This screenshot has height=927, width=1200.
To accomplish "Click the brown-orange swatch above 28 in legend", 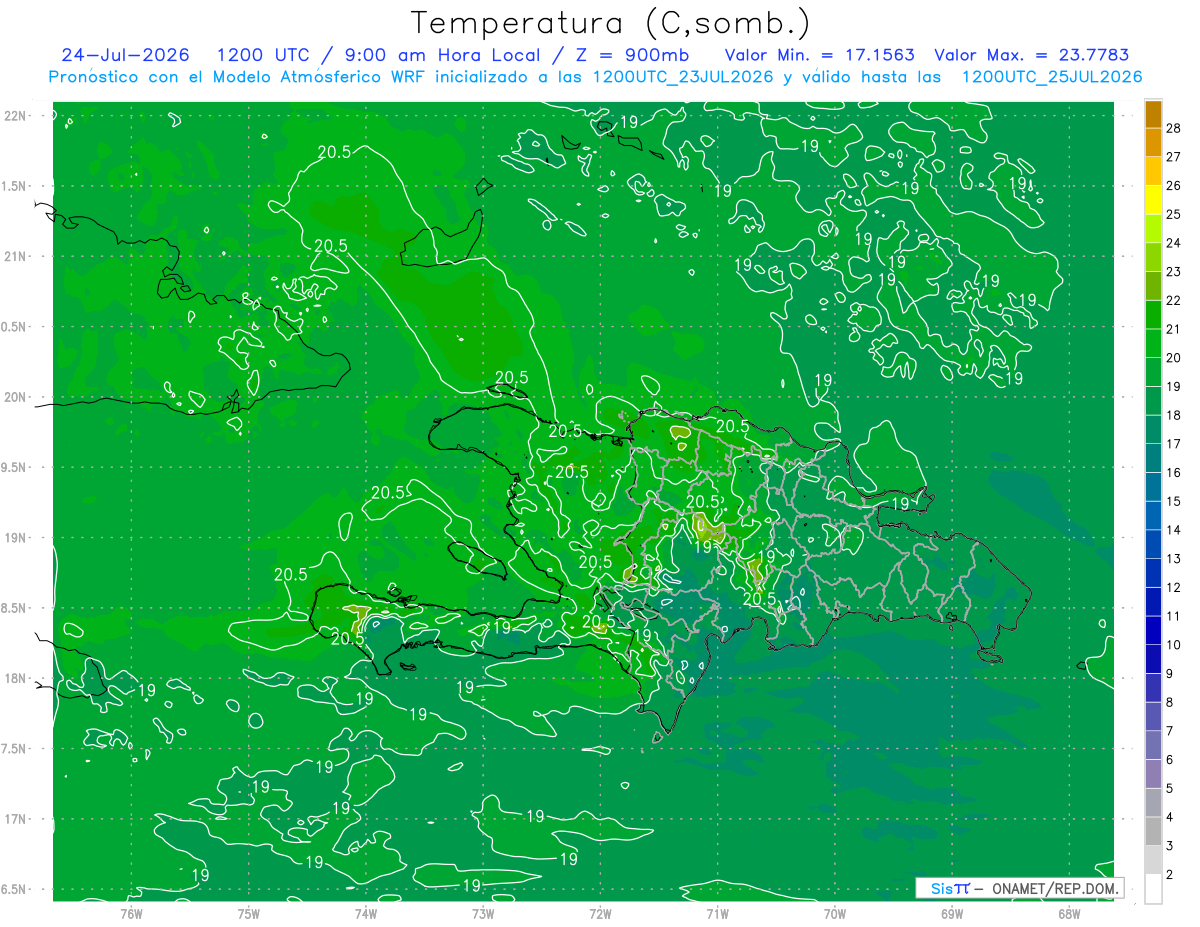I will 1153,113.
